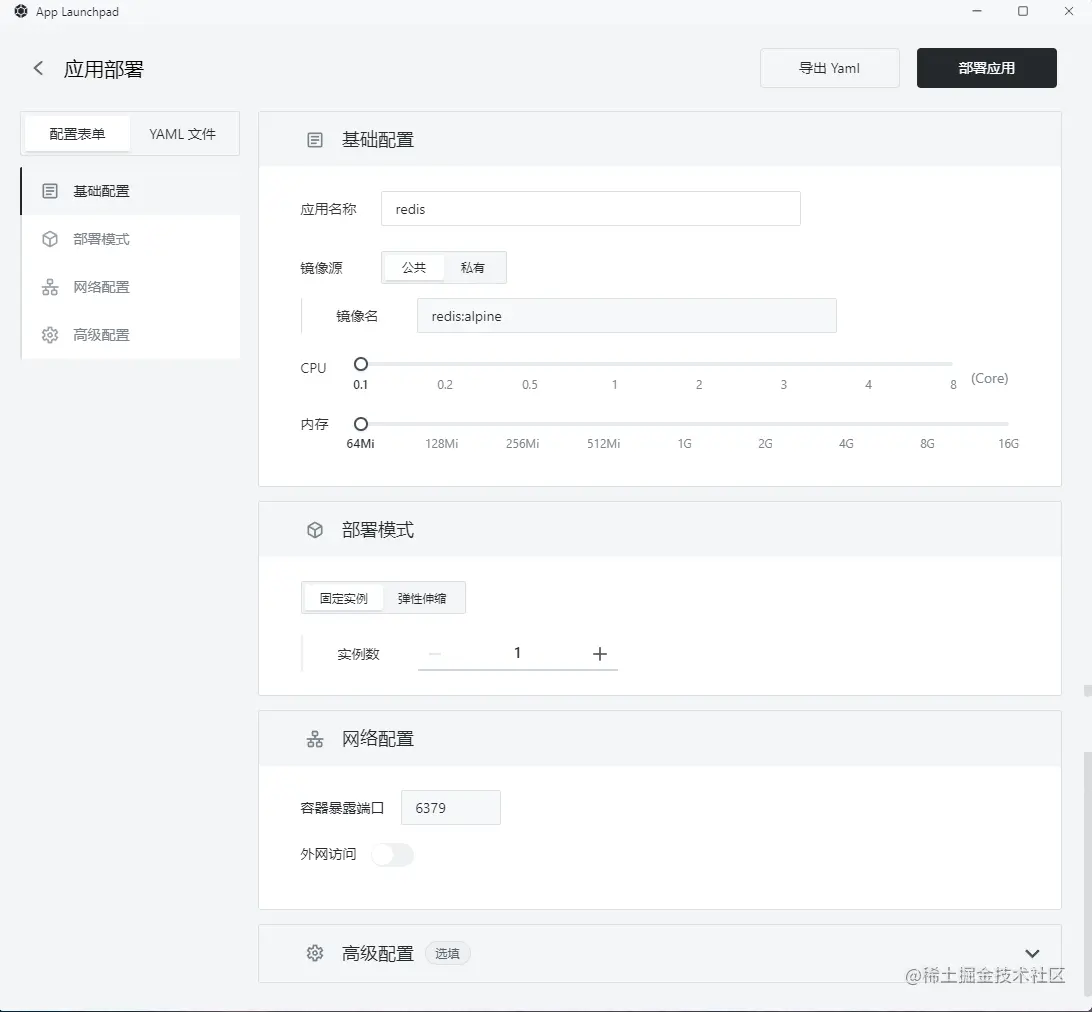
Task: Set memory slider to 1G mark
Action: [685, 444]
